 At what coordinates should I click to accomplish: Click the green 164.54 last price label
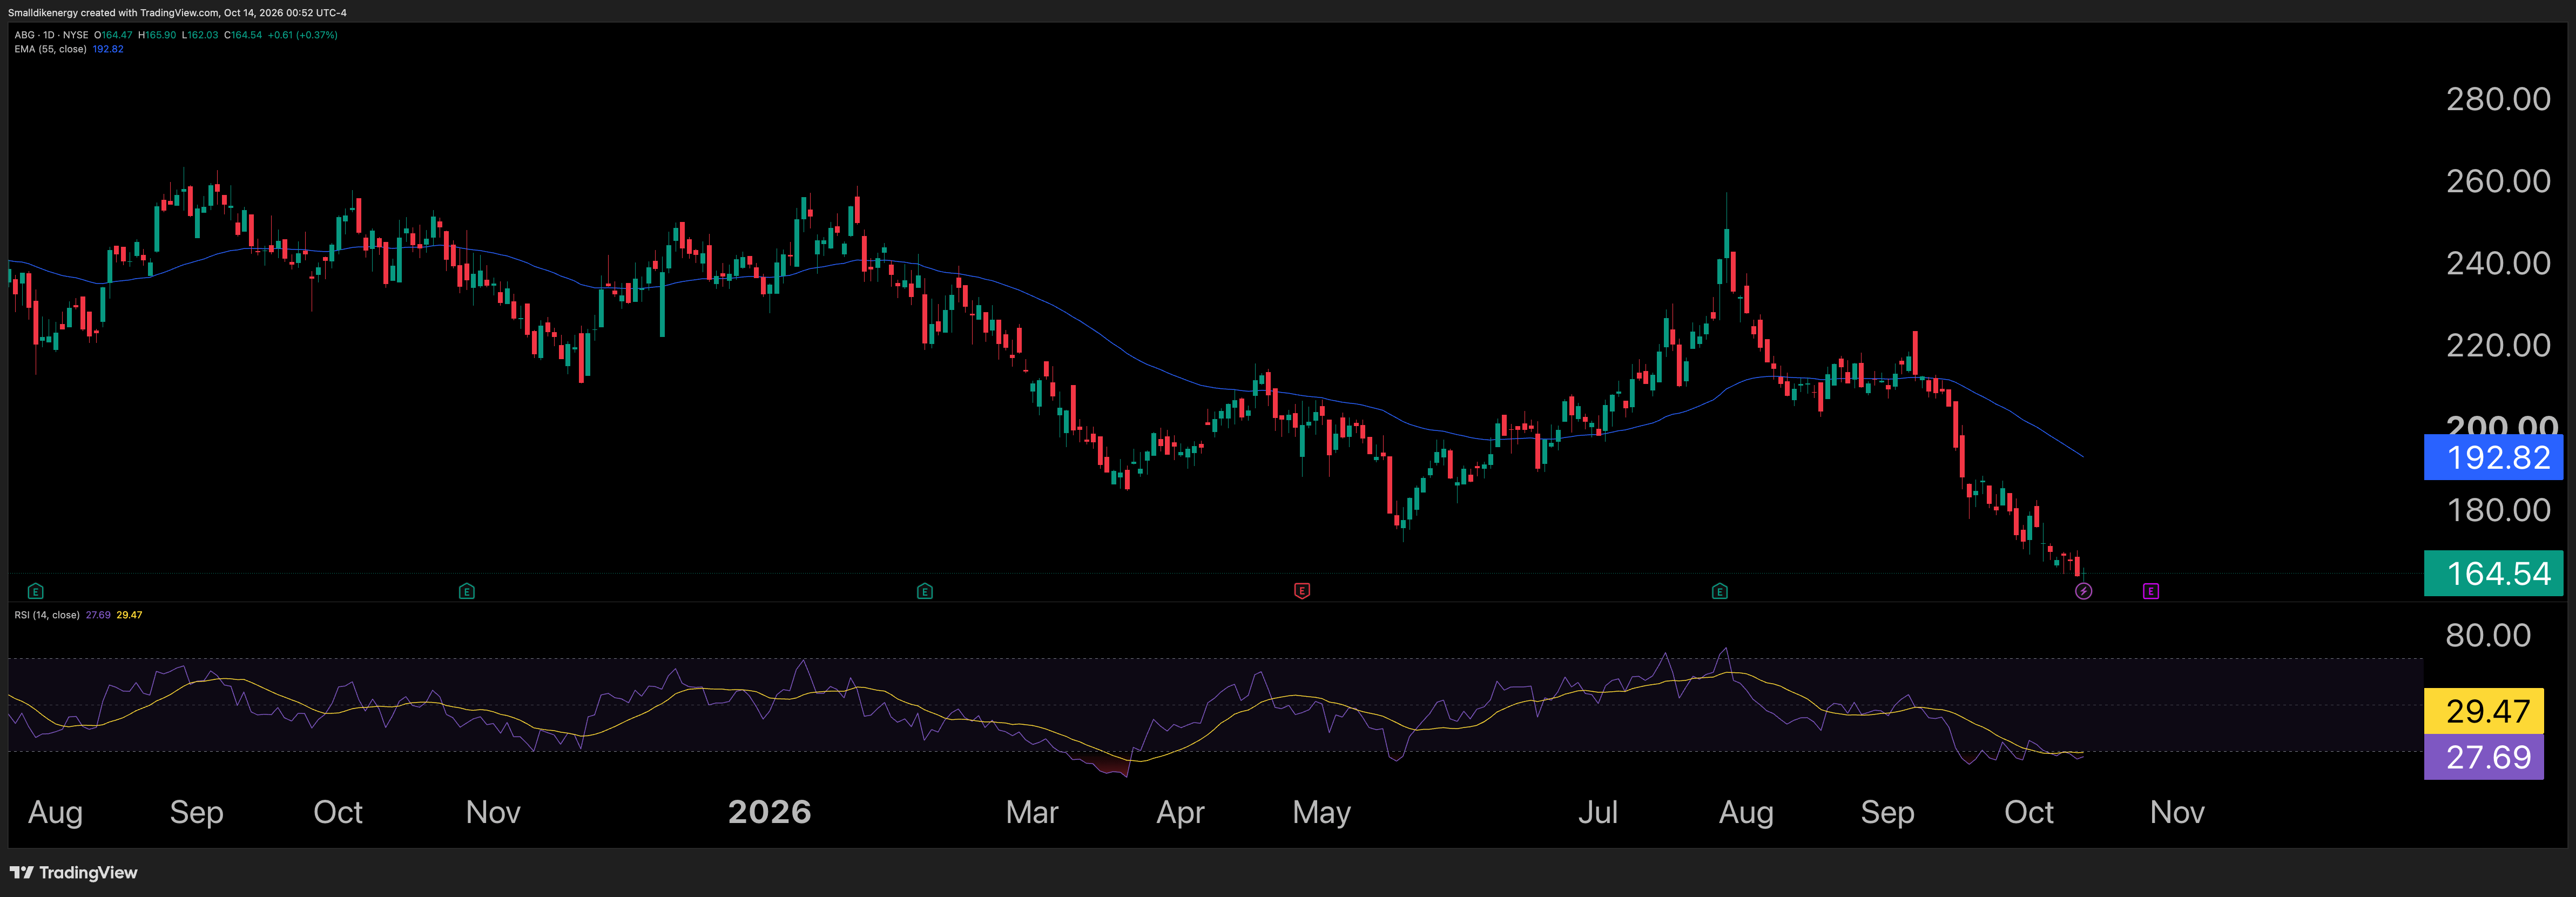click(x=2493, y=573)
